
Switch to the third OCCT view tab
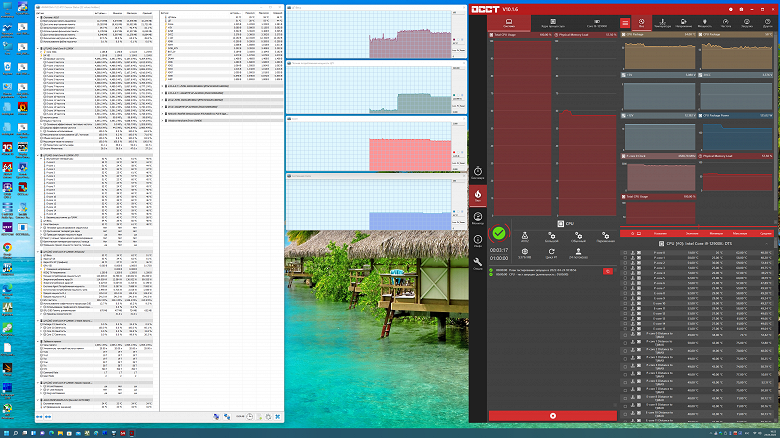[x=596, y=23]
